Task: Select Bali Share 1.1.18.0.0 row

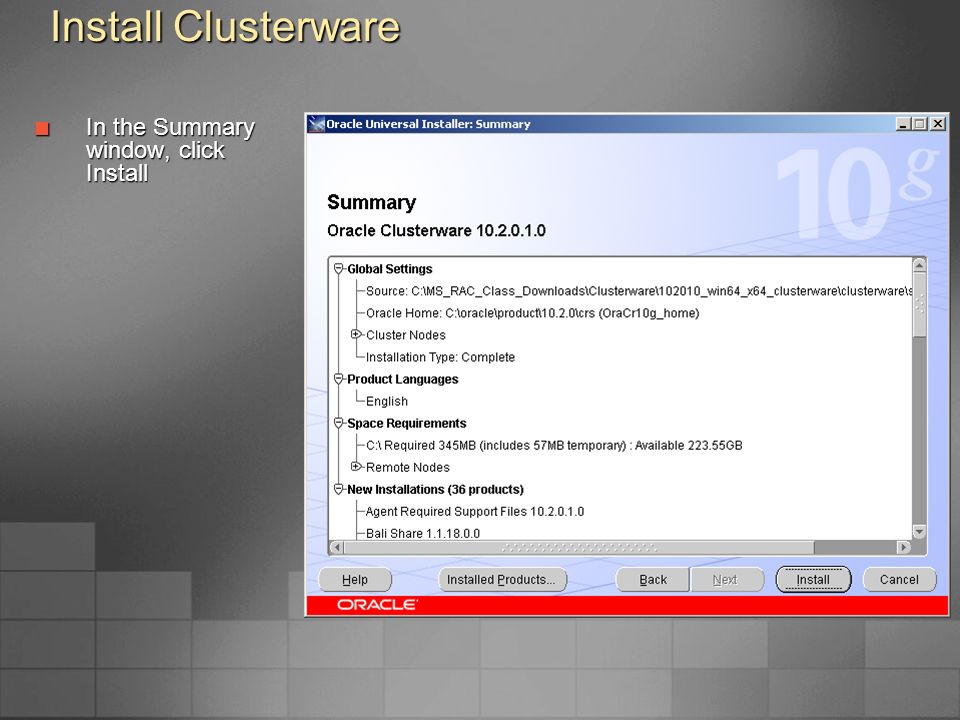Action: pos(422,533)
